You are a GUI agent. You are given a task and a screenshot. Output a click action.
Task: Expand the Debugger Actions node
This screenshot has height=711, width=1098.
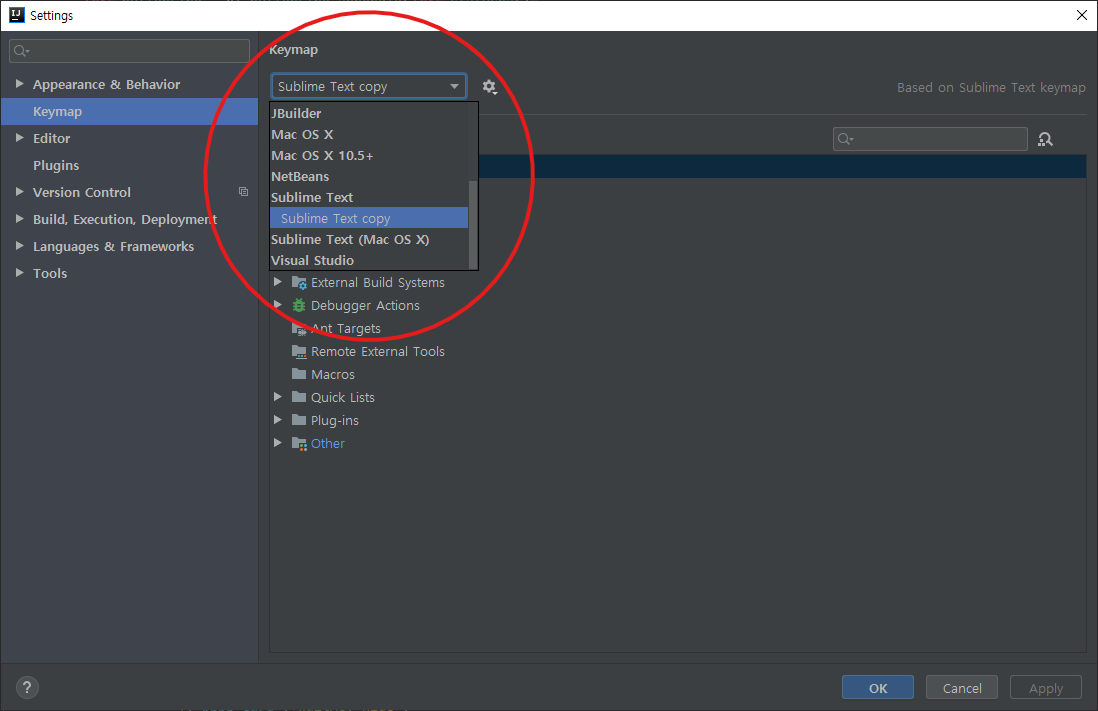278,305
